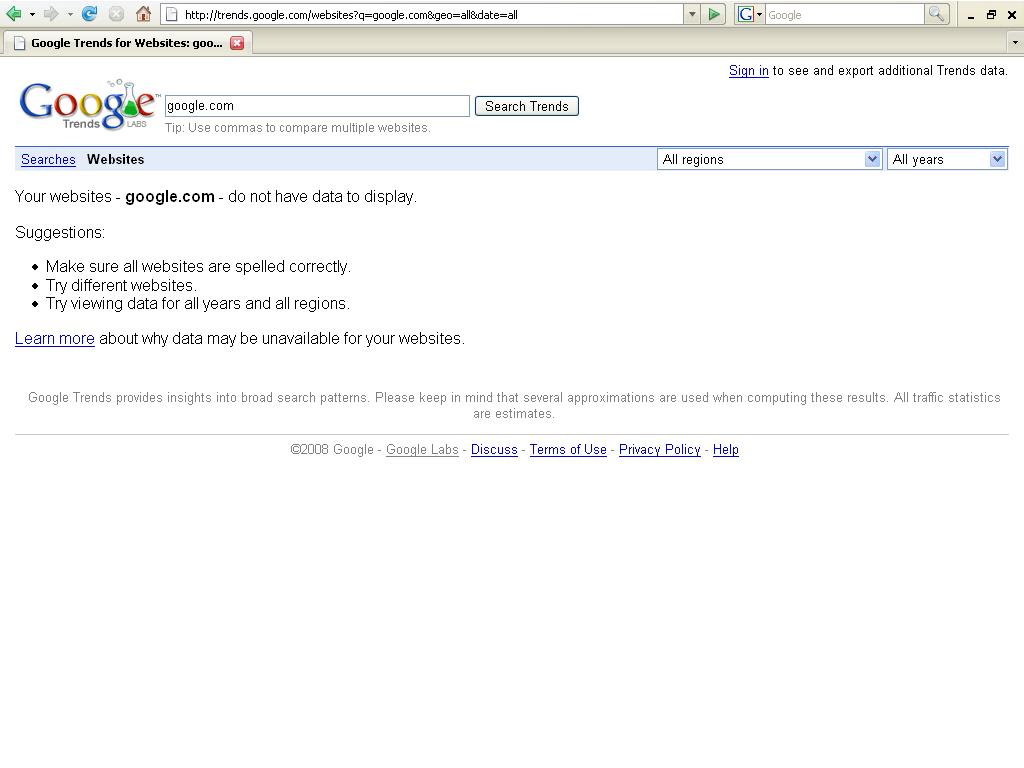Open the Help footer link
Image resolution: width=1024 pixels, height=768 pixels.
(x=726, y=449)
